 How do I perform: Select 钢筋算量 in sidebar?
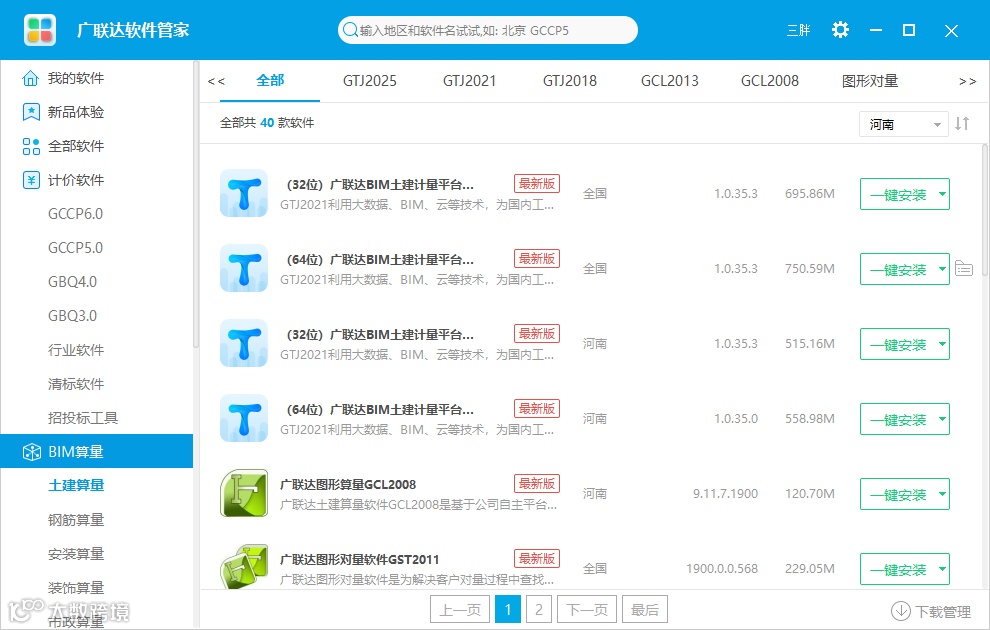point(76,520)
